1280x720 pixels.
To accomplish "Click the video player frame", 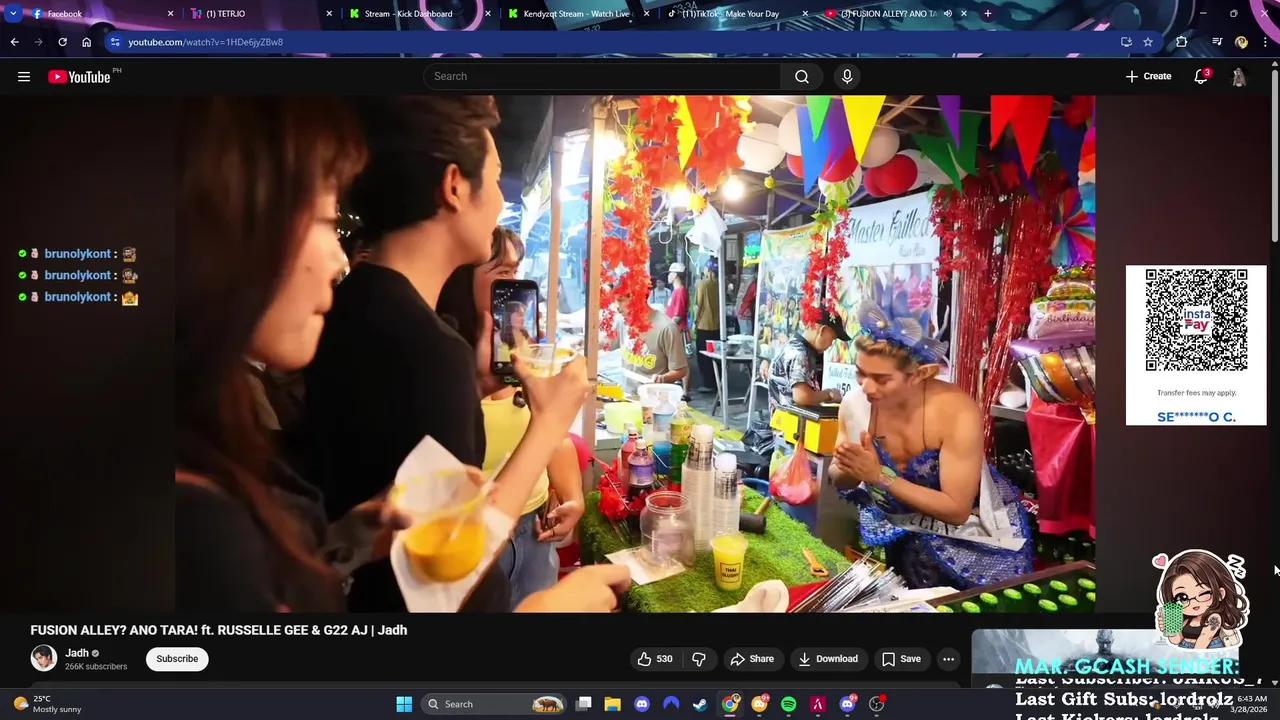I will pyautogui.click(x=635, y=354).
